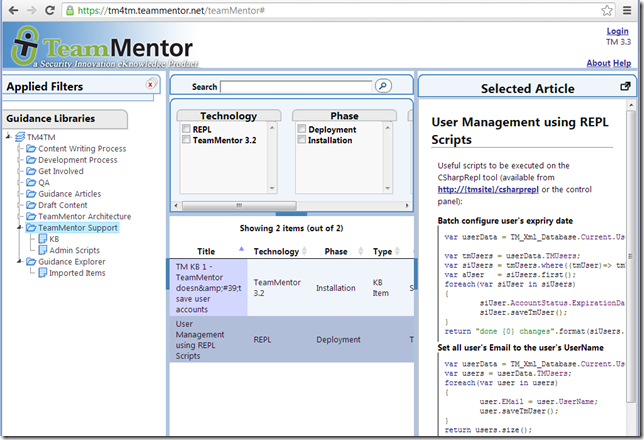Click into the Search text field
644x440 pixels.
tap(296, 86)
